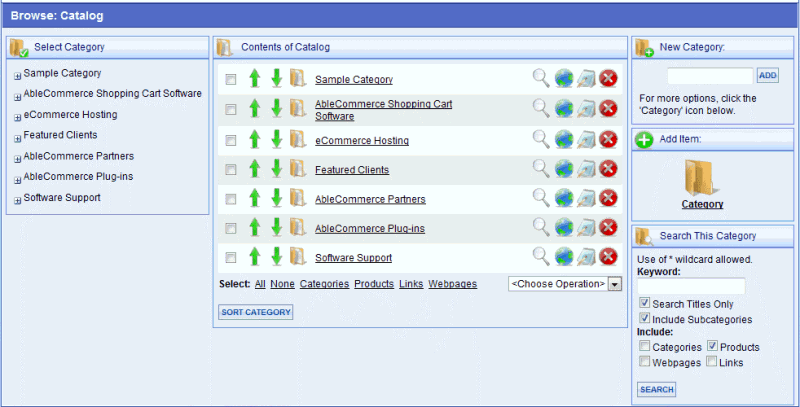The width and height of the screenshot is (800, 407).
Task: Click the globe icon in AbleCommerce Shopping Cart Software row
Action: [x=564, y=109]
